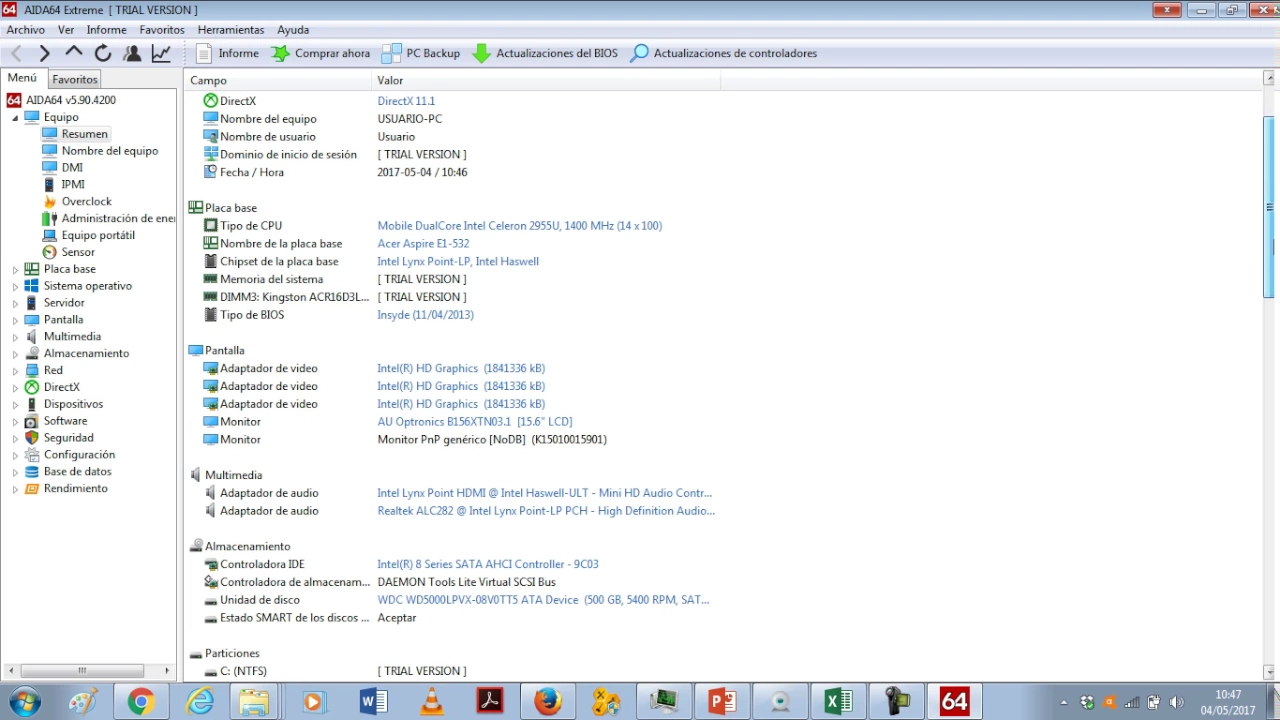Select Equipo portátil tree item
The width and height of the screenshot is (1280, 720).
pyautogui.click(x=98, y=236)
